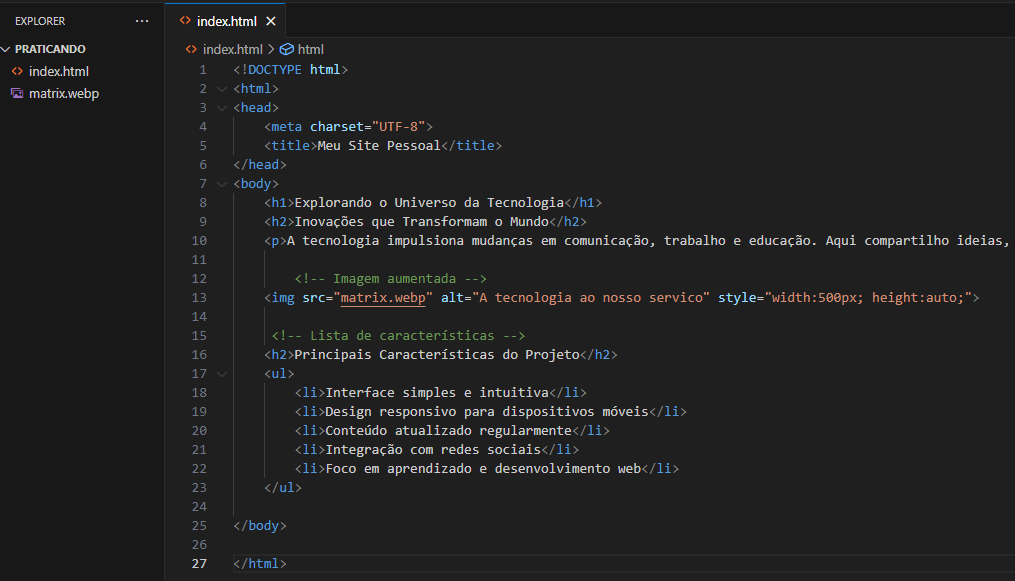Click list item "Design responsivo para dispositivos móveis"
Image resolution: width=1015 pixels, height=581 pixels.
point(487,411)
